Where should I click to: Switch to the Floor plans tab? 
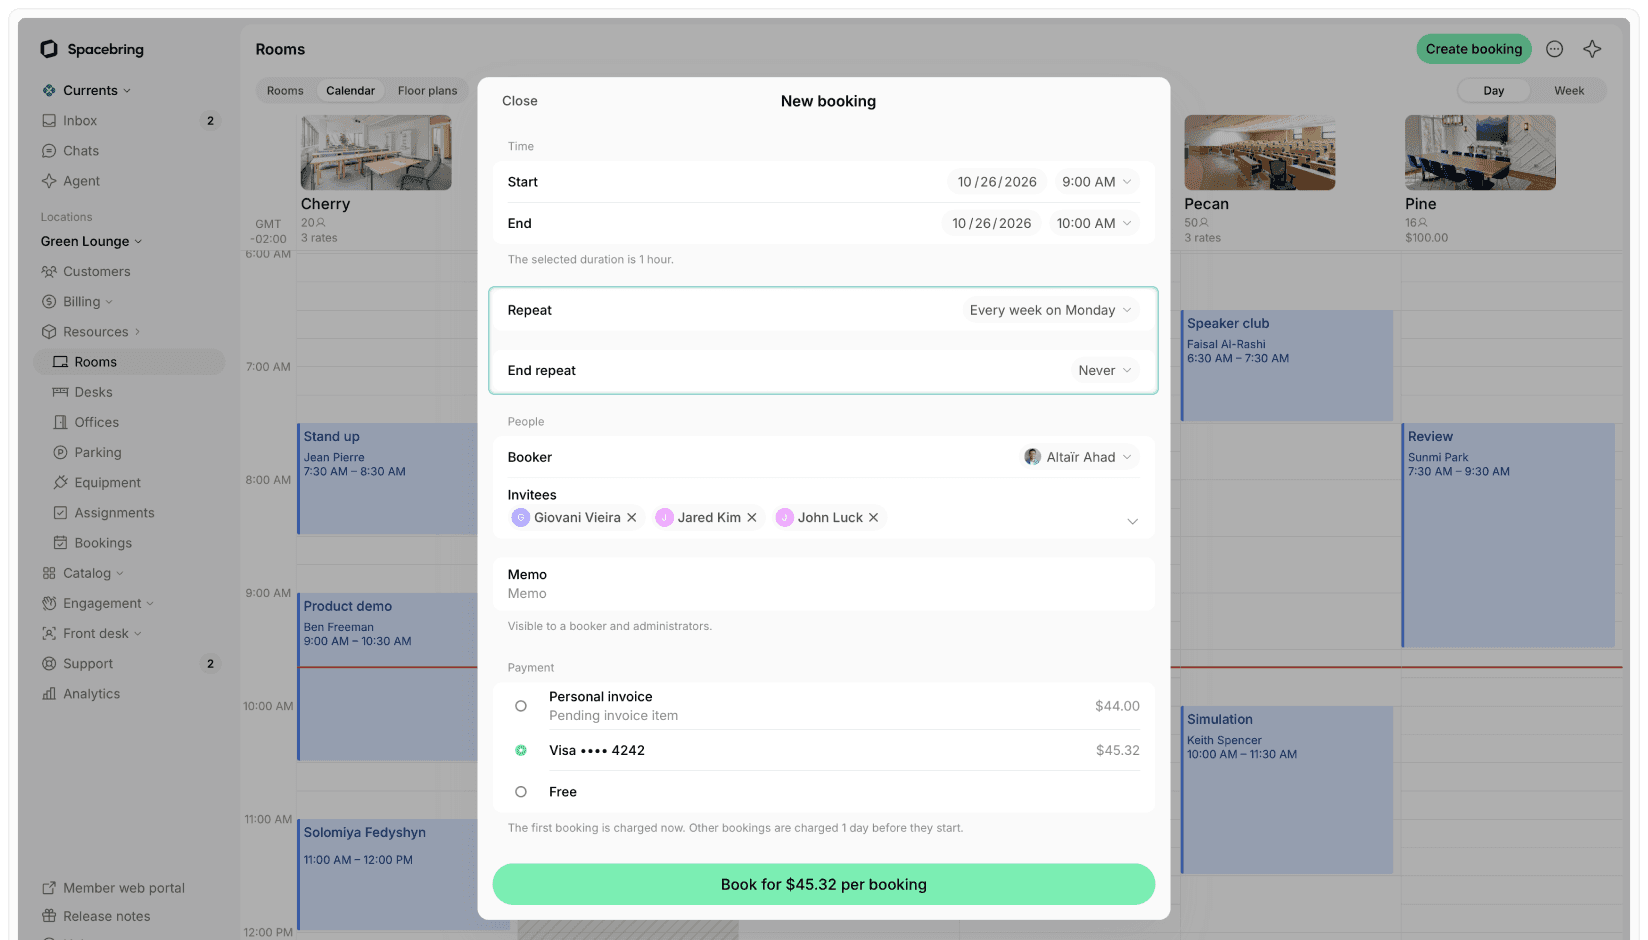(427, 91)
